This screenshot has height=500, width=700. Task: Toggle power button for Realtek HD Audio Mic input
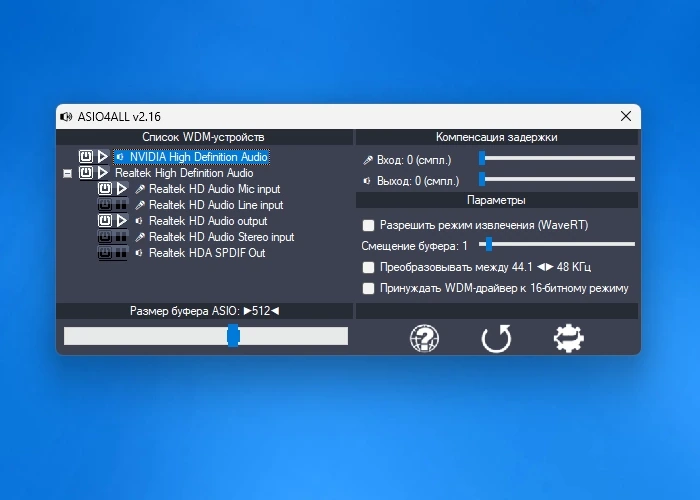(x=105, y=188)
